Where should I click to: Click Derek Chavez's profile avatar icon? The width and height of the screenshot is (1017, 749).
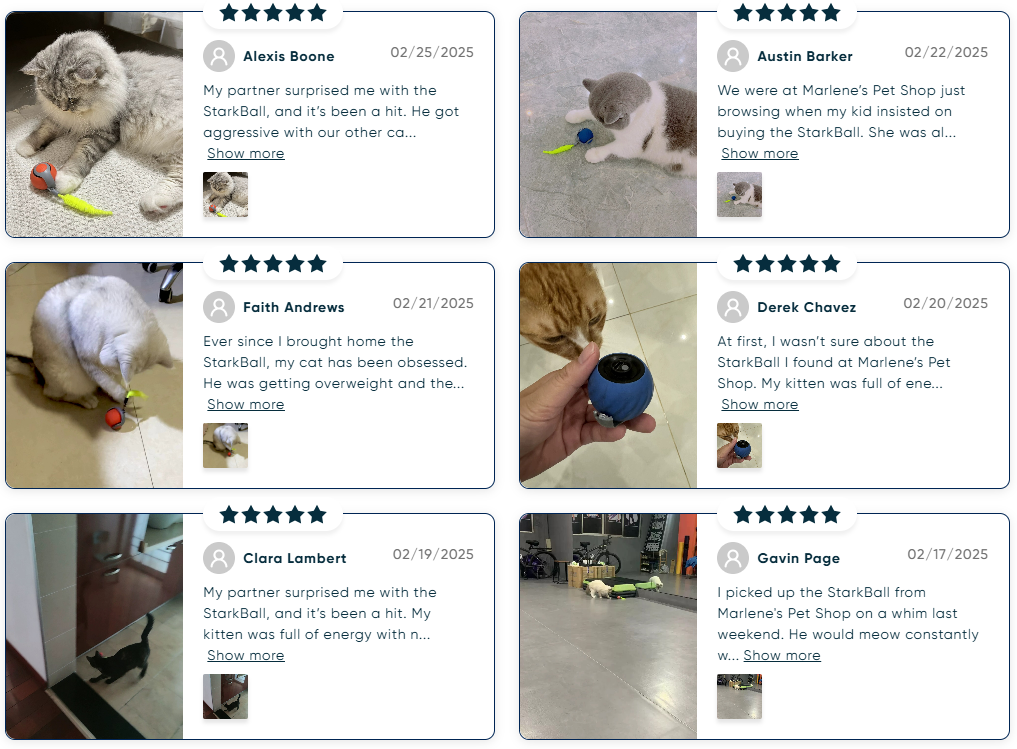(733, 307)
